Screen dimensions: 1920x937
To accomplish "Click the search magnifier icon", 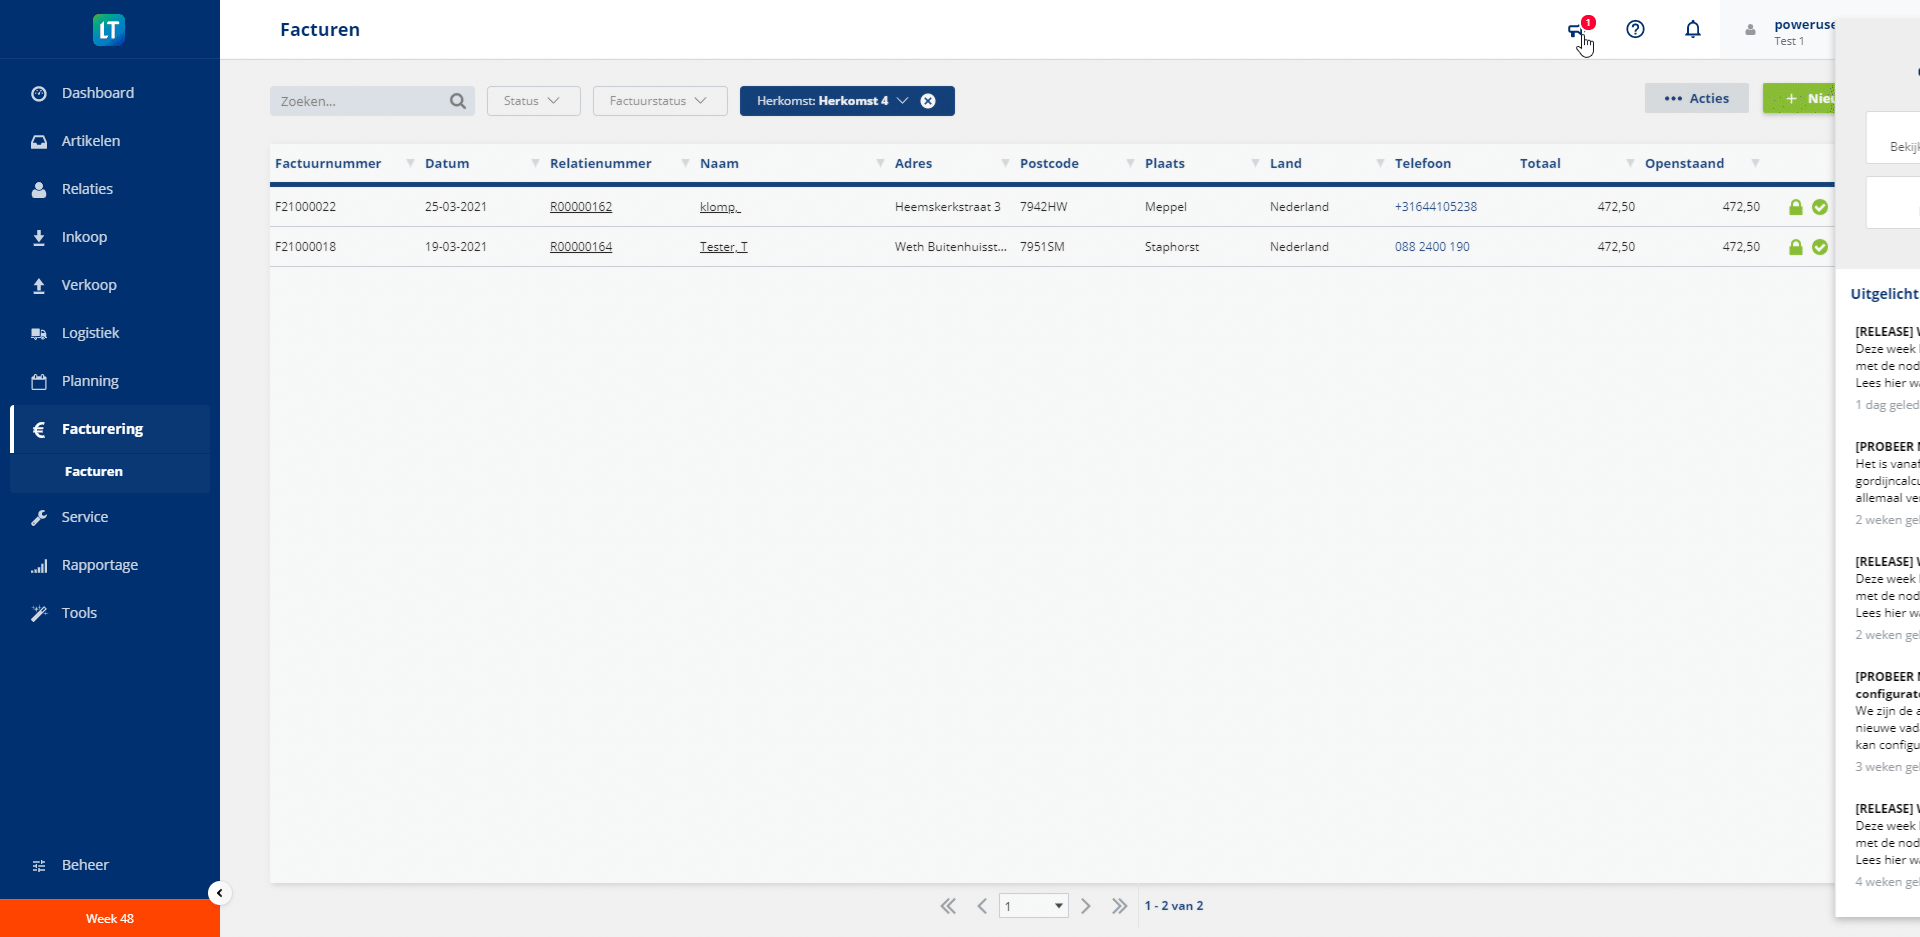I will (458, 101).
